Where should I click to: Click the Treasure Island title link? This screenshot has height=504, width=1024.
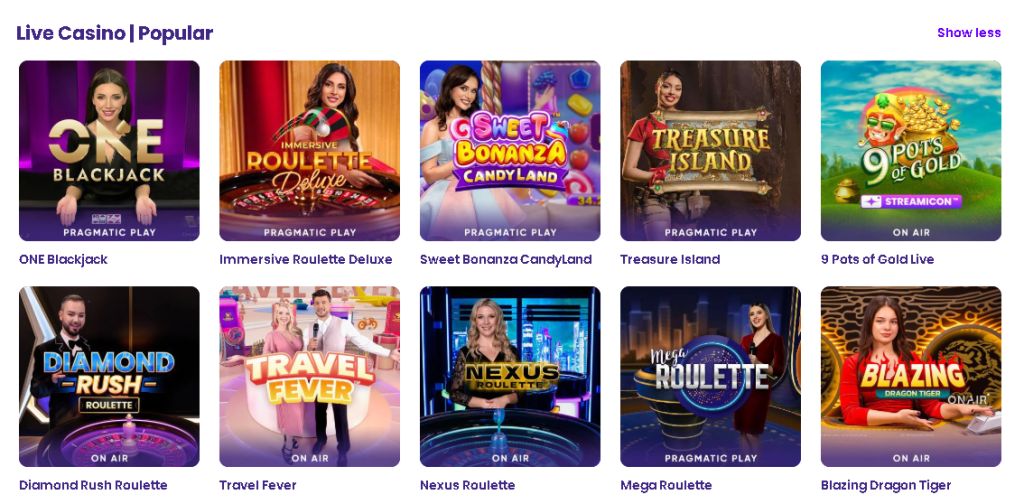tap(669, 260)
